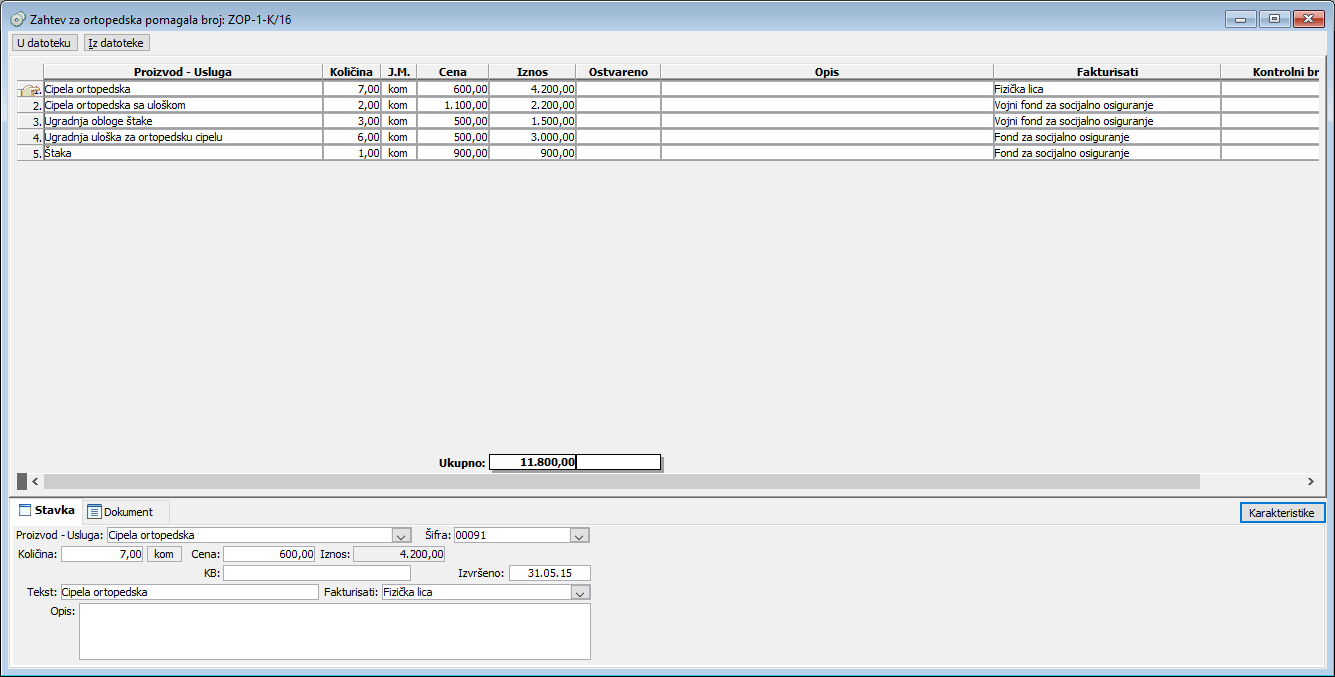The height and width of the screenshot is (677, 1335).
Task: Click the 1,00 quantity cell
Action: coord(351,153)
